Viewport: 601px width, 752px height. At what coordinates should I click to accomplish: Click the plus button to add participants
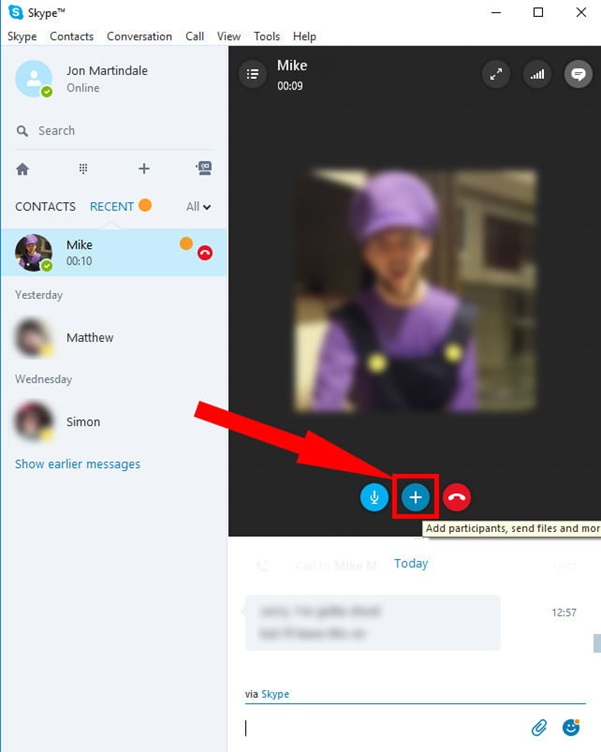point(415,497)
